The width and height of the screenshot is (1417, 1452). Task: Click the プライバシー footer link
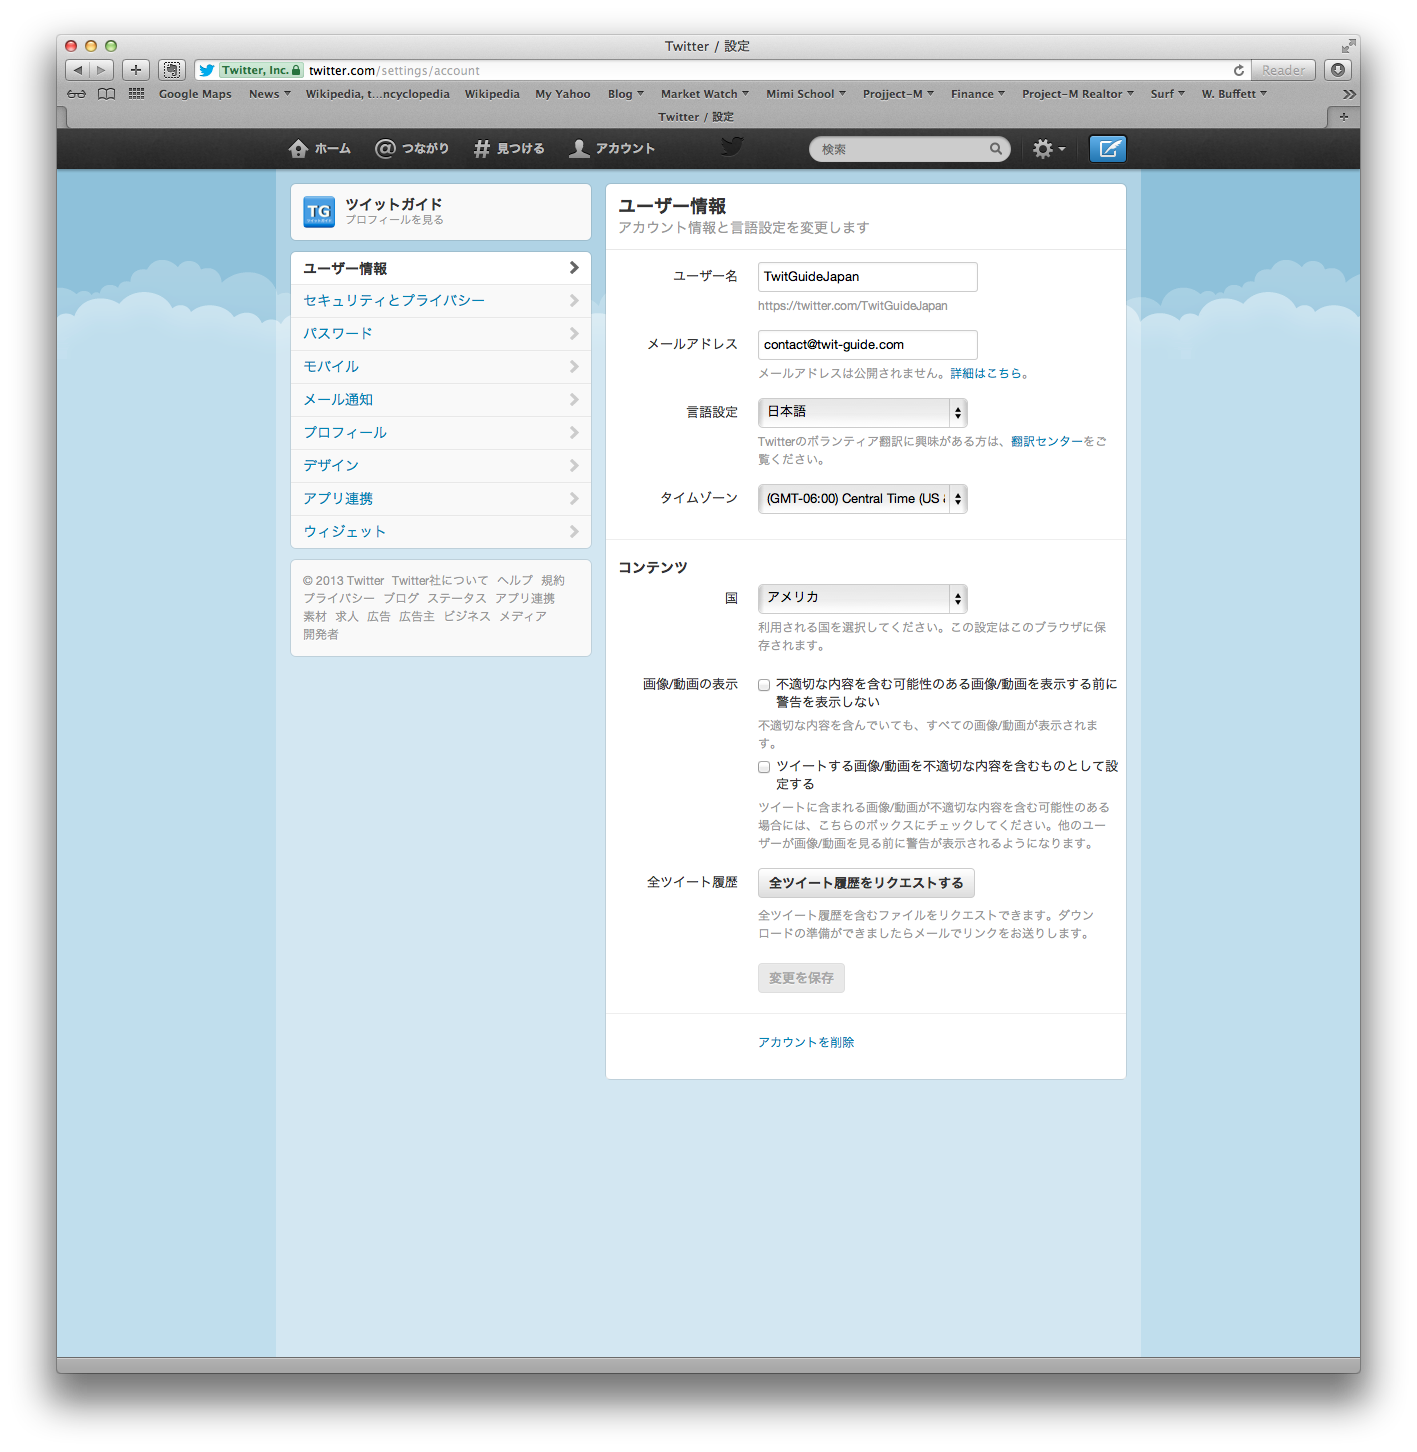tap(339, 598)
